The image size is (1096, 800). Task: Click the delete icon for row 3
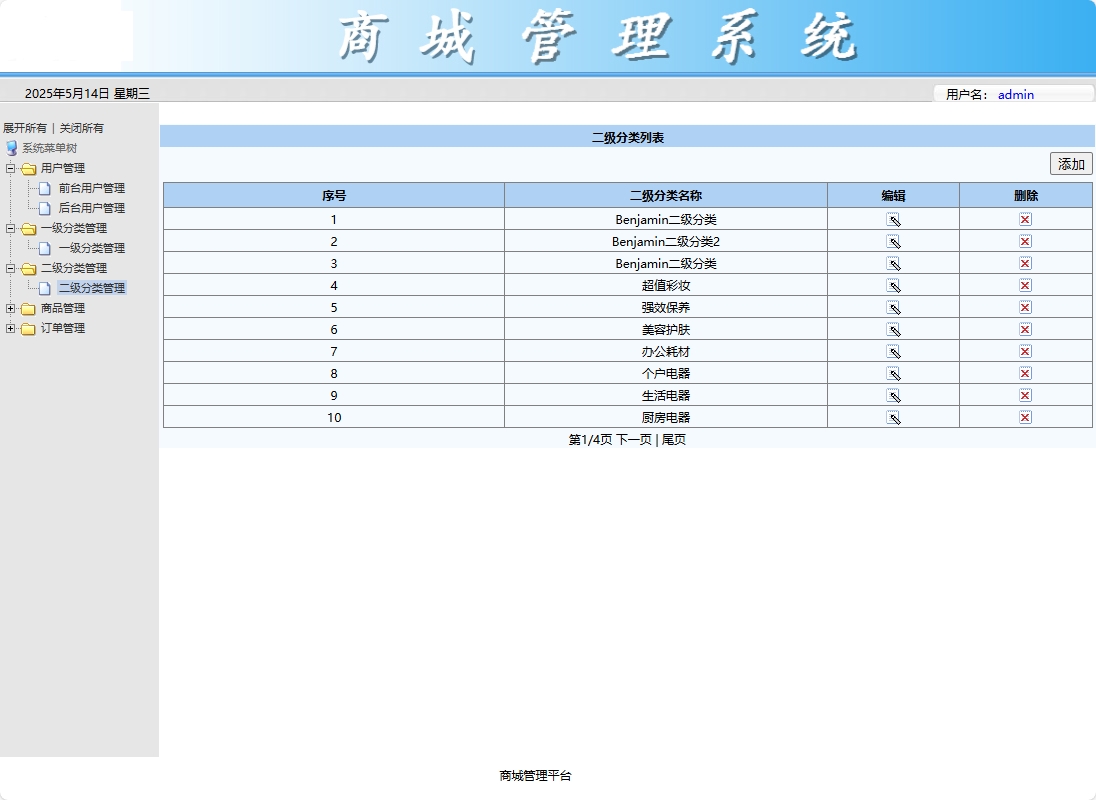click(x=1023, y=263)
